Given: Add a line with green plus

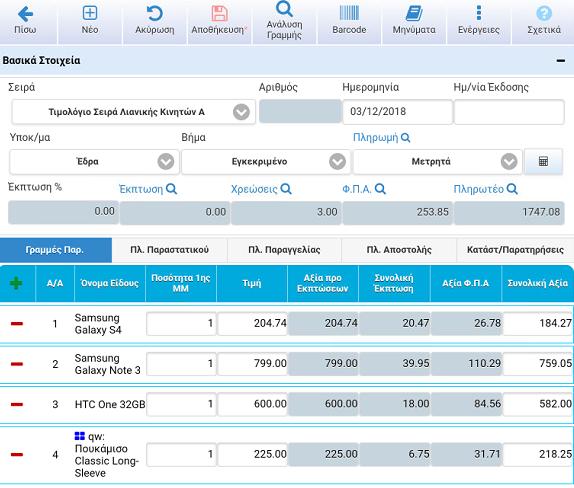Looking at the screenshot, I should (x=16, y=283).
